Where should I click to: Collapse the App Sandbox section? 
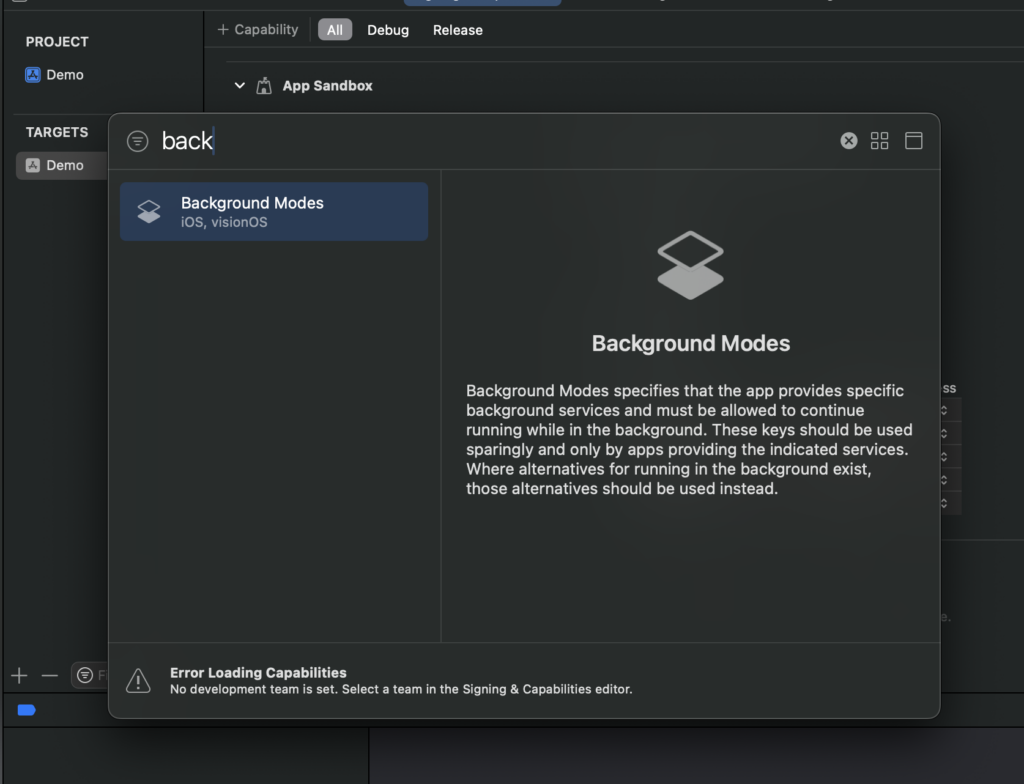[239, 86]
